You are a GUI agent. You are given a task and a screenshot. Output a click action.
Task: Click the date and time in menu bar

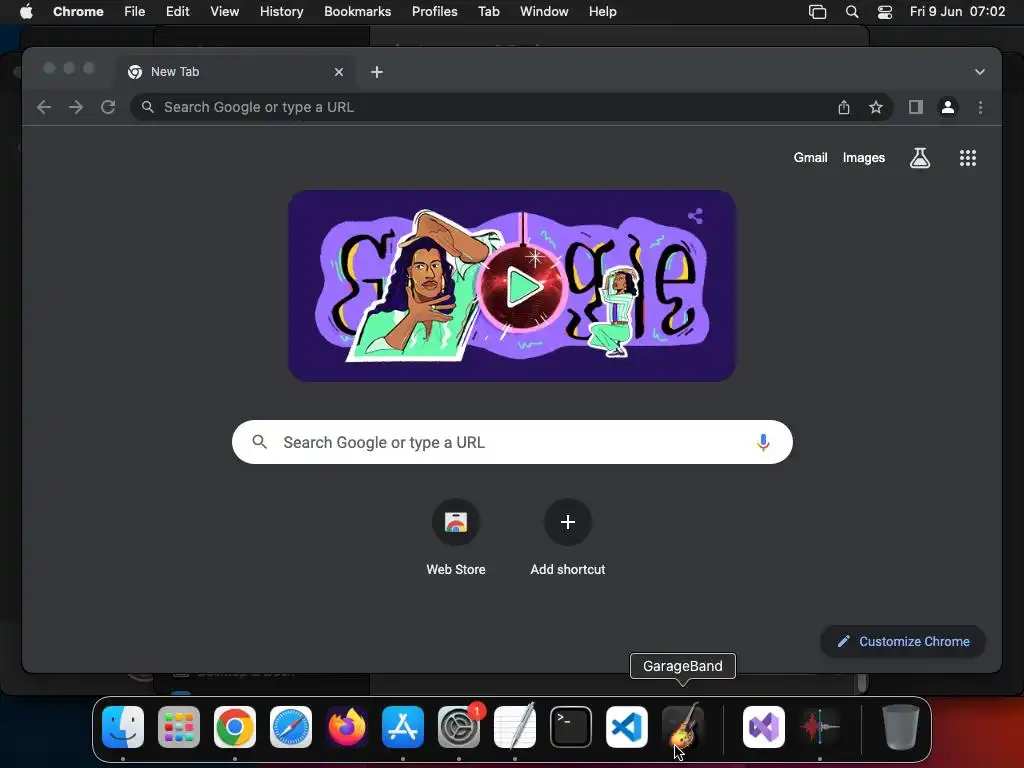coord(957,12)
